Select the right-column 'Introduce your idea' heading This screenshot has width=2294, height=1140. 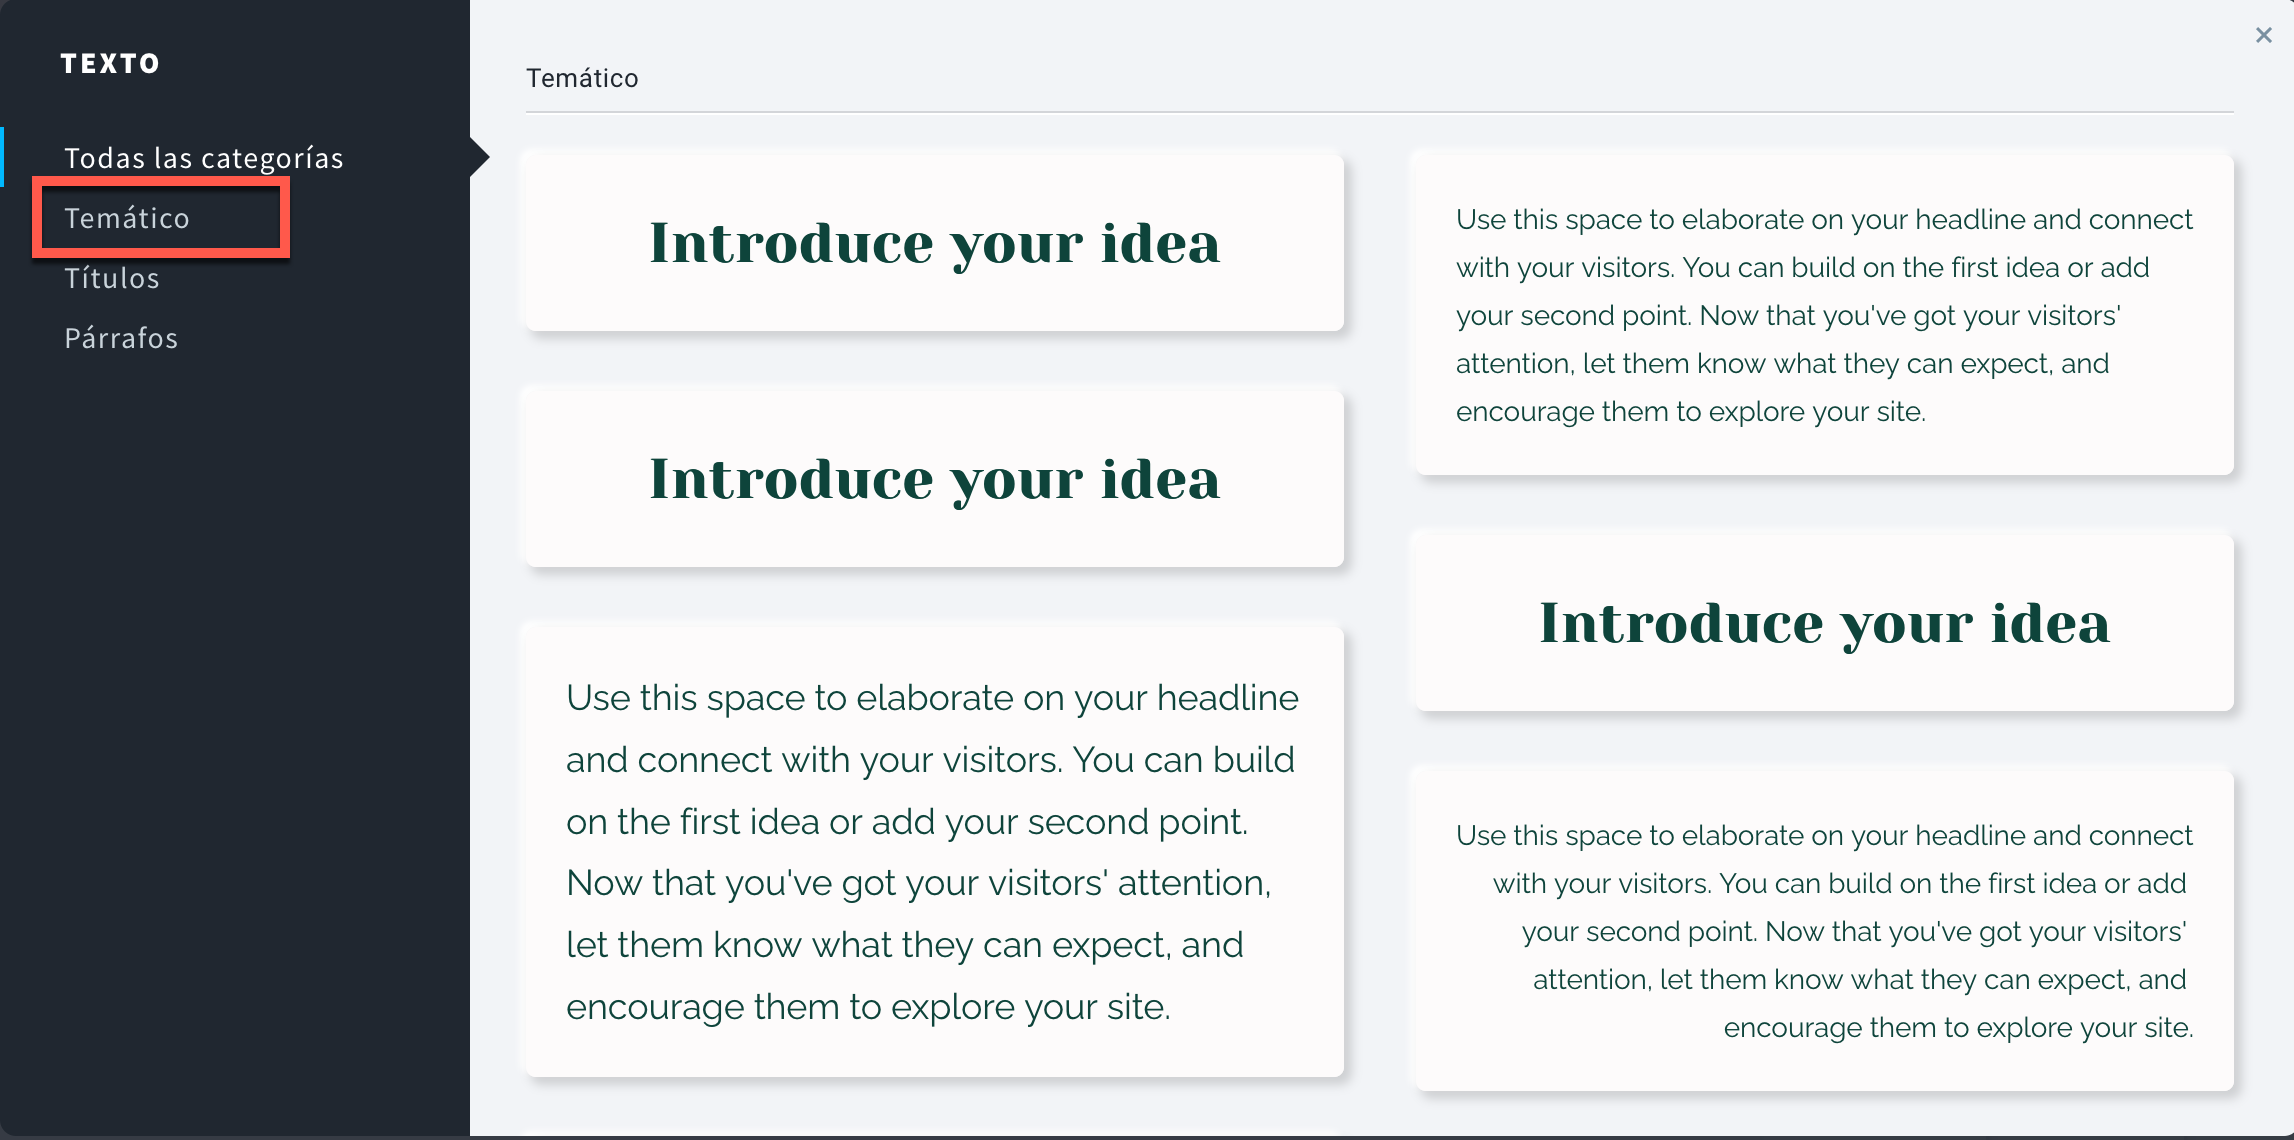[x=1824, y=622]
